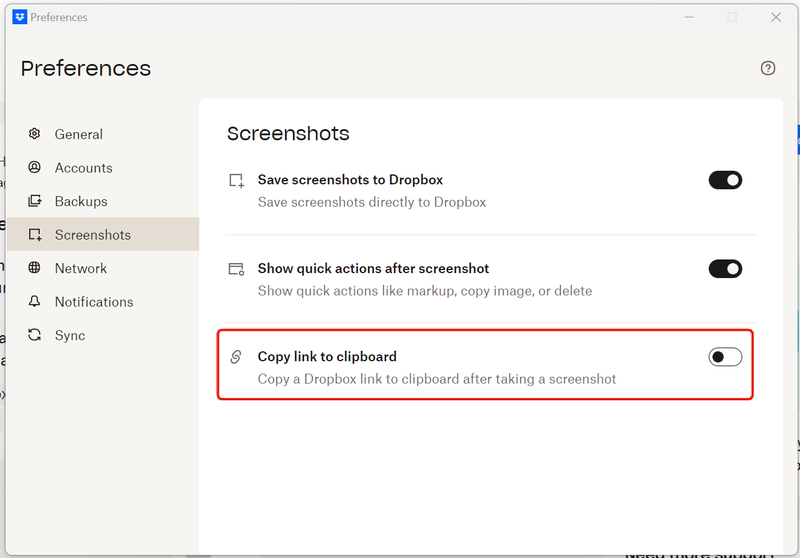Click the Accounts person icon
This screenshot has width=800, height=558.
[35, 168]
